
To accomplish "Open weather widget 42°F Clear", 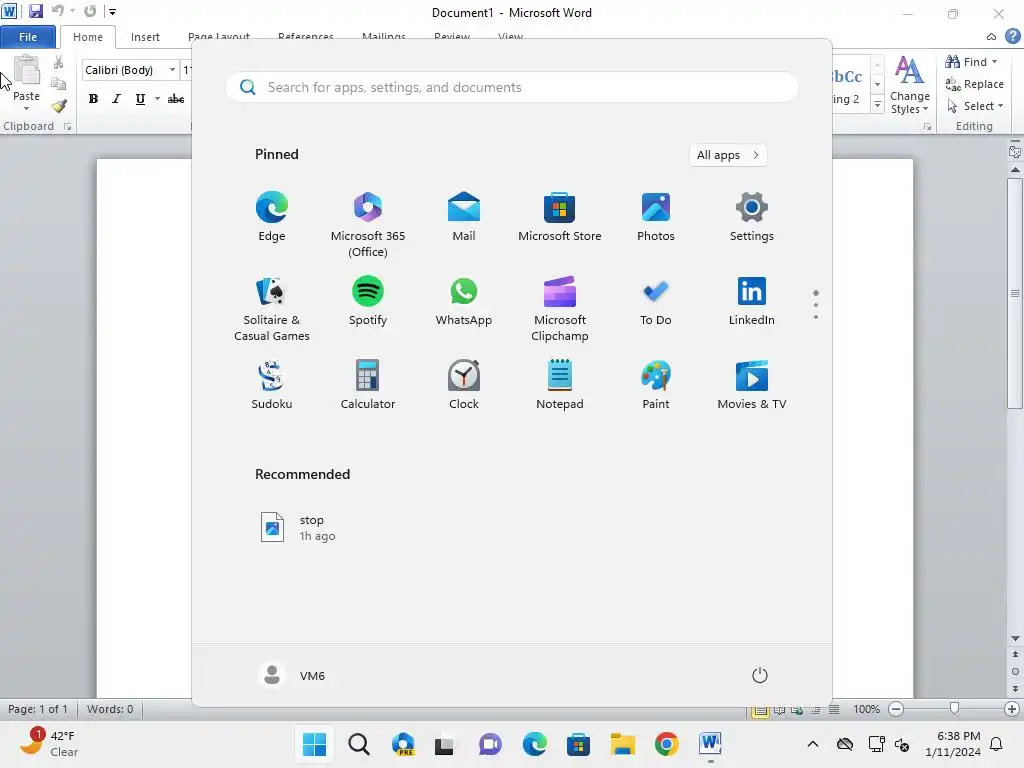I will tap(49, 744).
